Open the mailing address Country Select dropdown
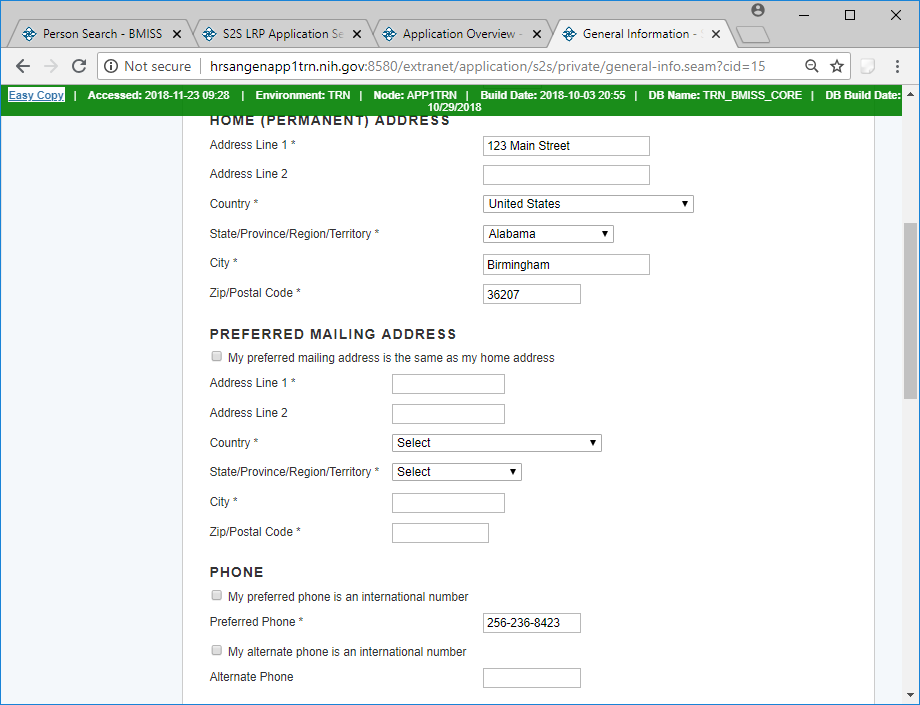Image resolution: width=920 pixels, height=705 pixels. click(496, 443)
